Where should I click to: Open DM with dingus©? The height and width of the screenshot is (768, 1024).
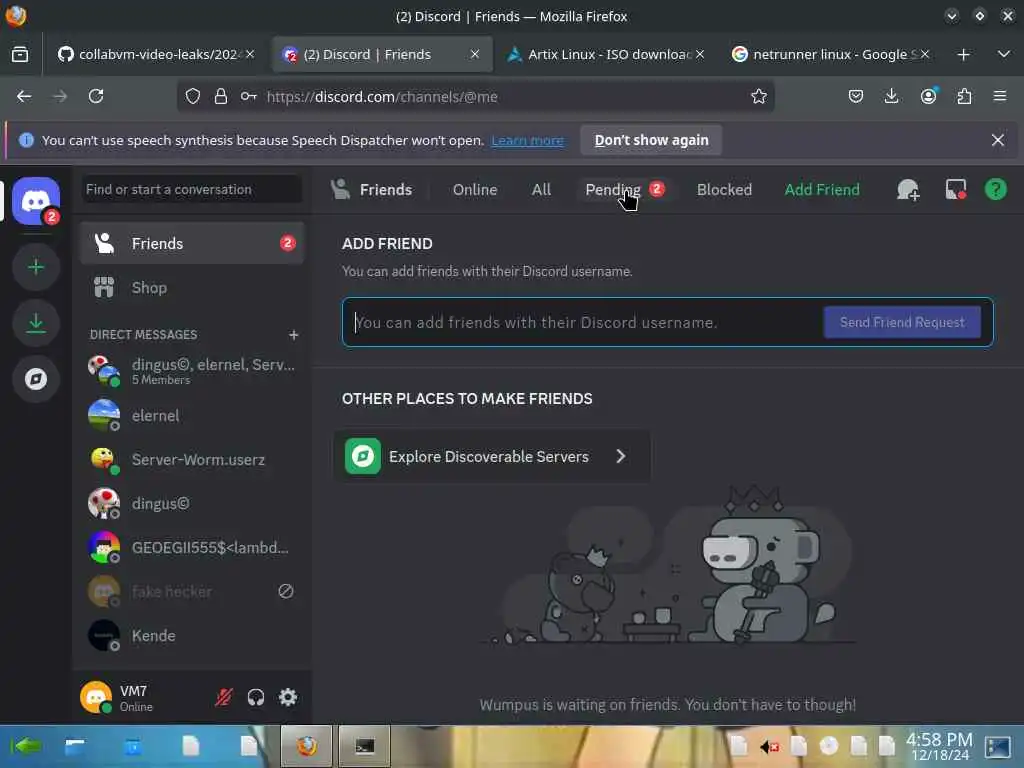(x=192, y=504)
